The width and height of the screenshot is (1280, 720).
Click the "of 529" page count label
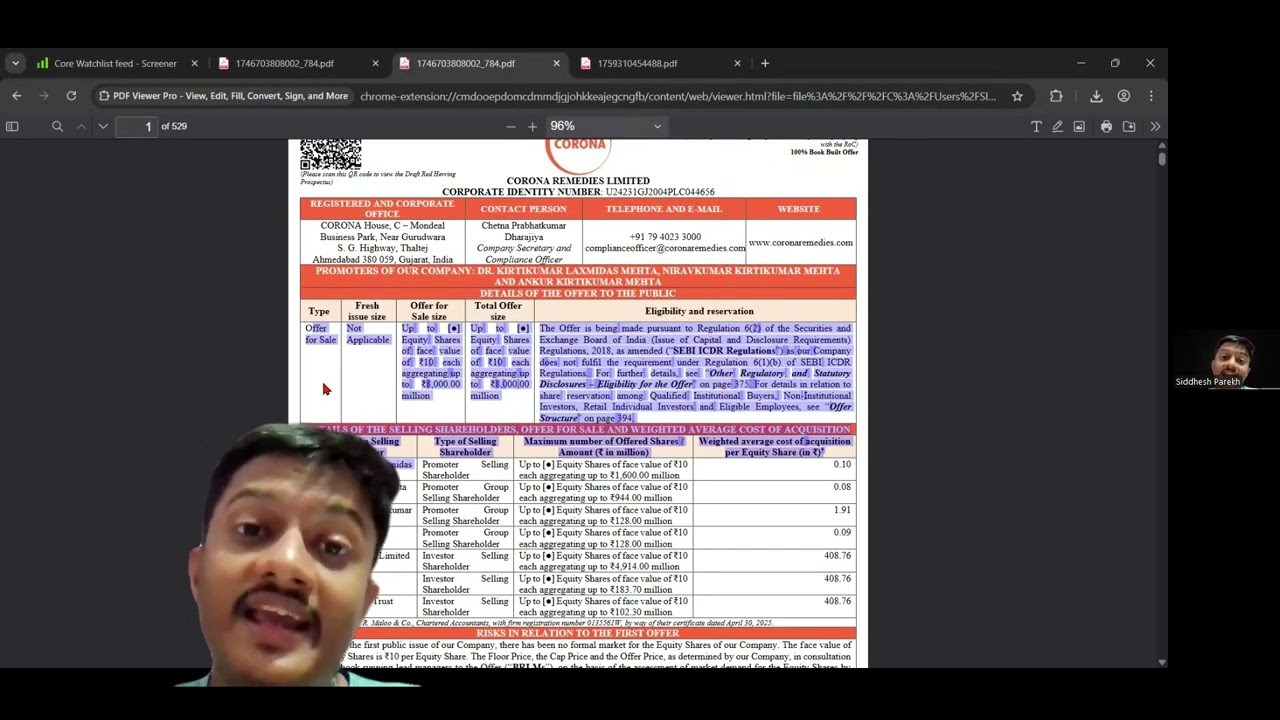173,126
